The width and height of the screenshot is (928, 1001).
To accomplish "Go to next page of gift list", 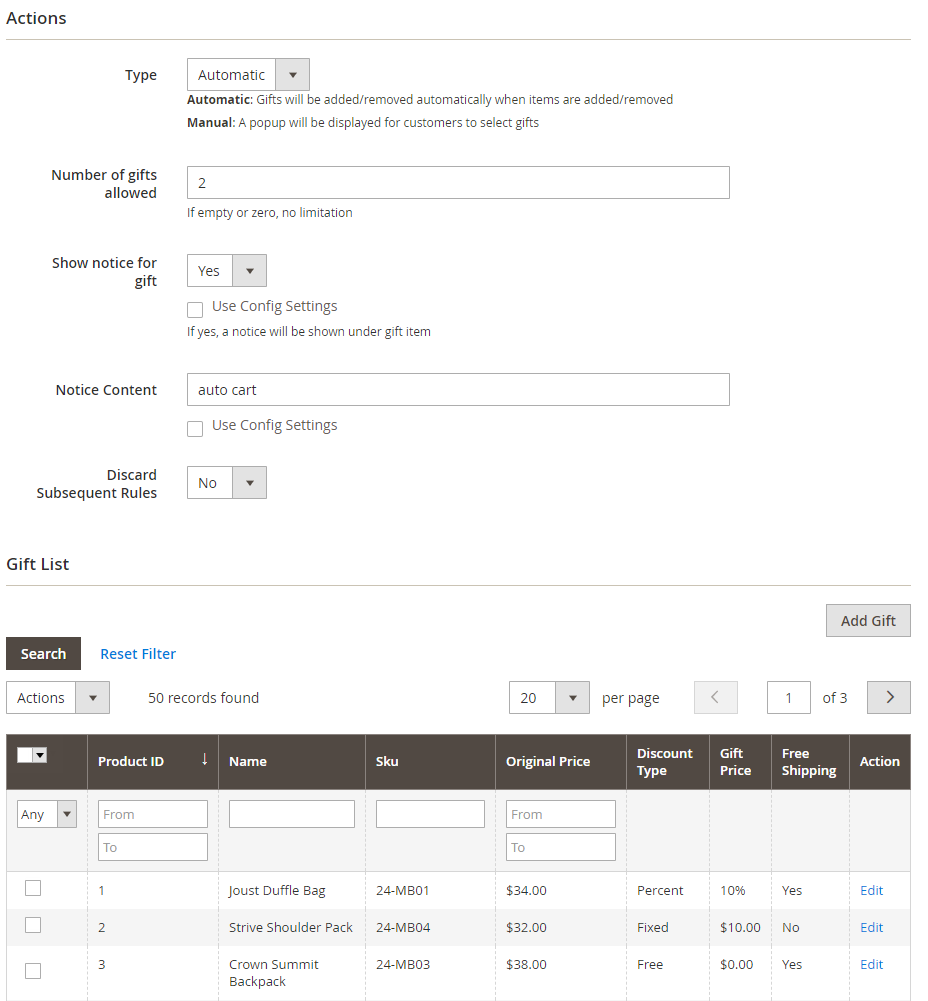I will click(x=888, y=698).
